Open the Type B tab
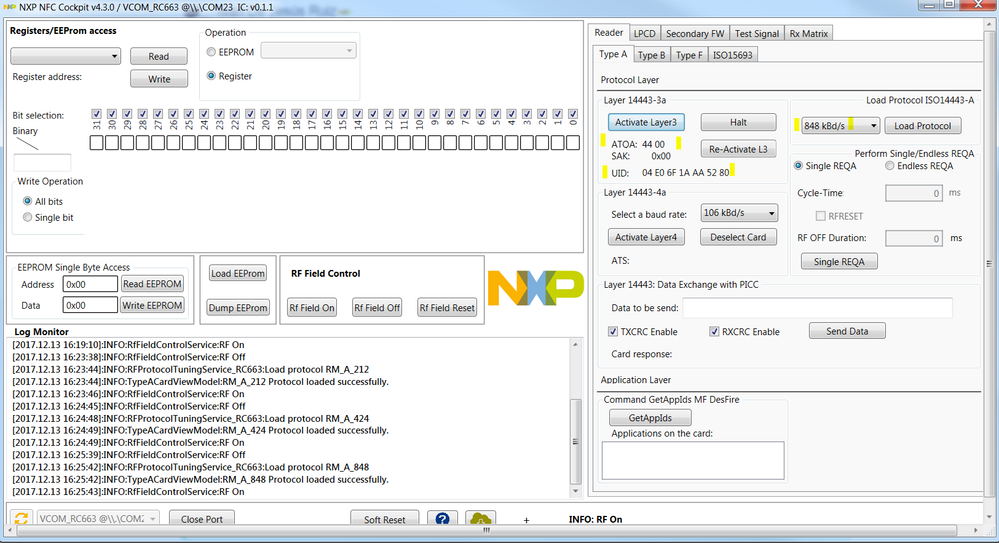 click(x=651, y=55)
